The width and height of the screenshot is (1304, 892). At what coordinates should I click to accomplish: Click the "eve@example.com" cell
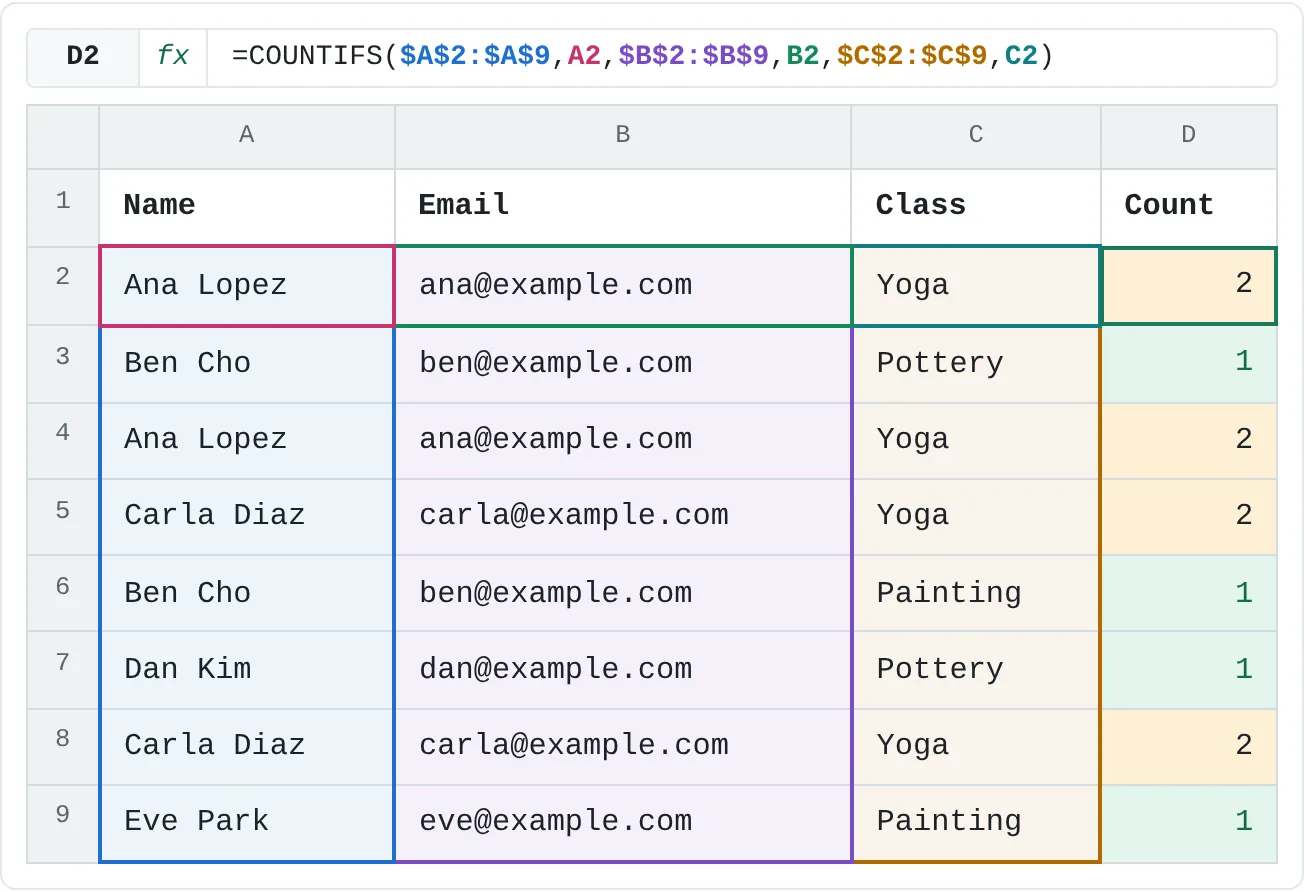click(623, 823)
